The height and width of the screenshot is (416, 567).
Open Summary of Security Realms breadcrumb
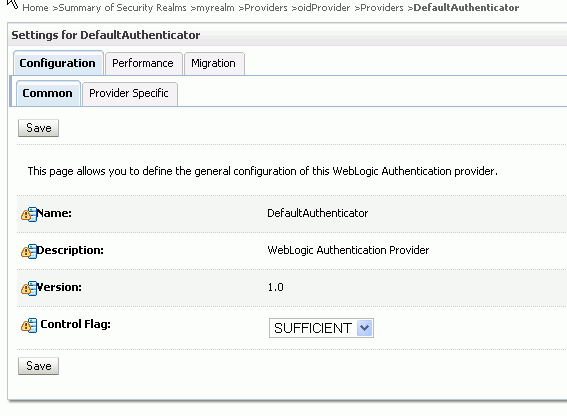[x=123, y=8]
